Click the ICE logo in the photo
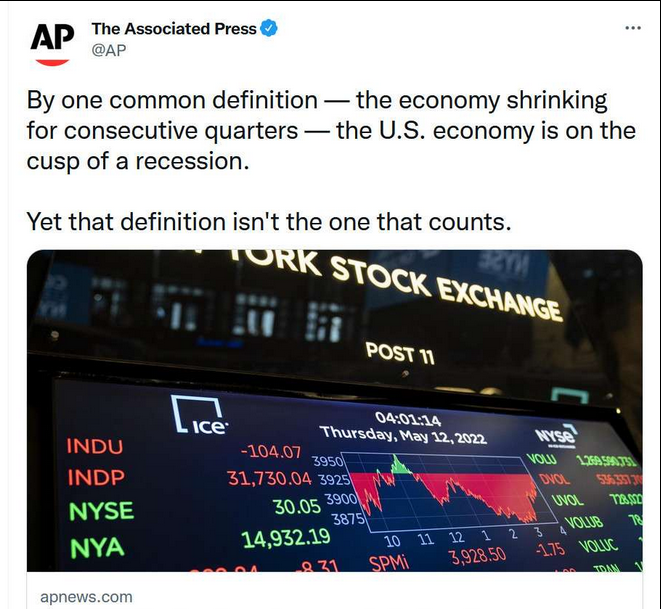This screenshot has width=661, height=609. click(199, 417)
